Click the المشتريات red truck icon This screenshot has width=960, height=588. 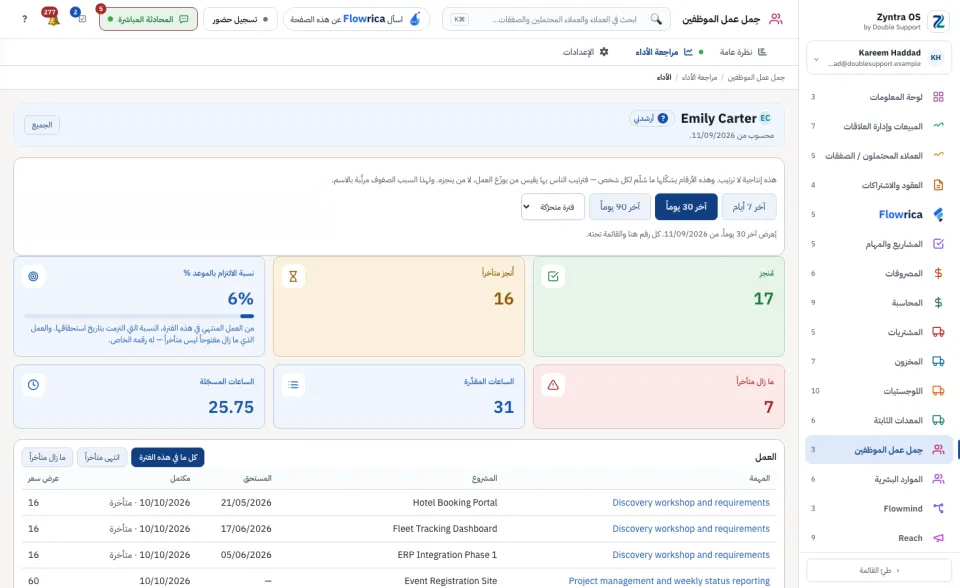click(938, 332)
